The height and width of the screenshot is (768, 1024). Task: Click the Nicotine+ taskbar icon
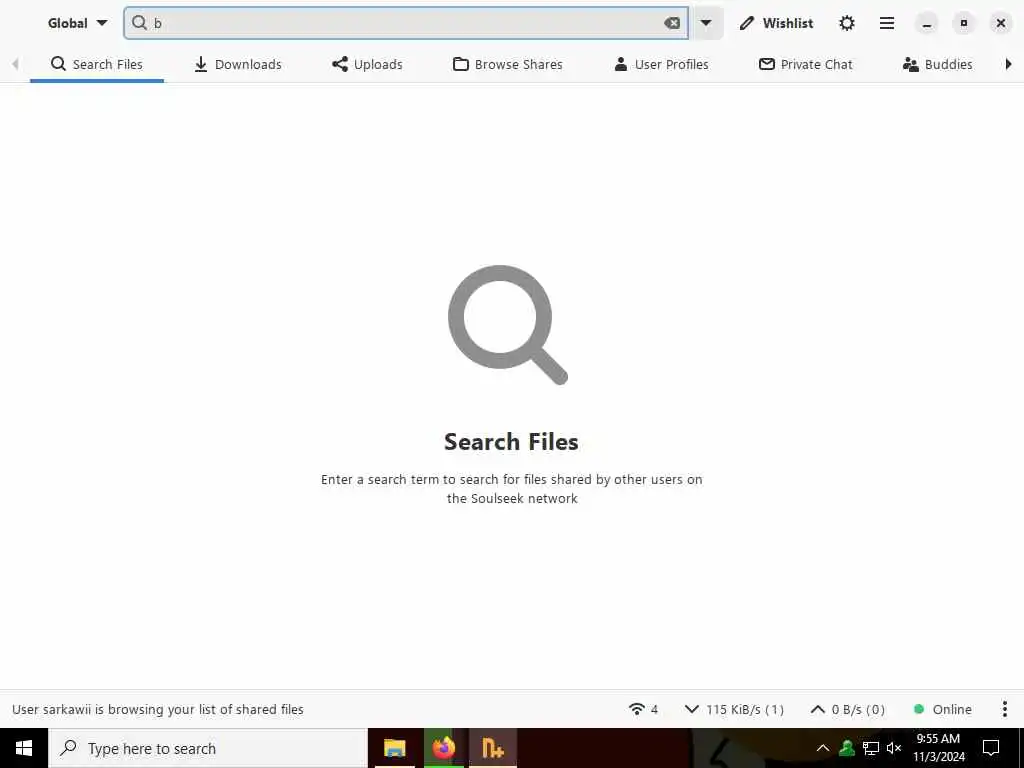coord(492,748)
